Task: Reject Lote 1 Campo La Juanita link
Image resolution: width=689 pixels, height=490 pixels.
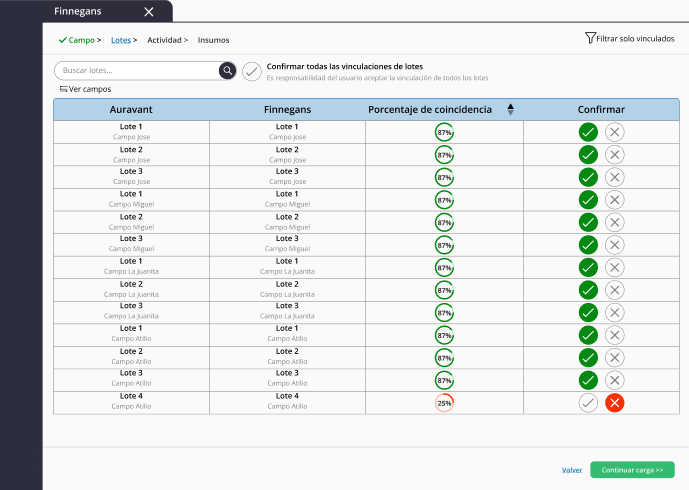Action: tap(614, 268)
